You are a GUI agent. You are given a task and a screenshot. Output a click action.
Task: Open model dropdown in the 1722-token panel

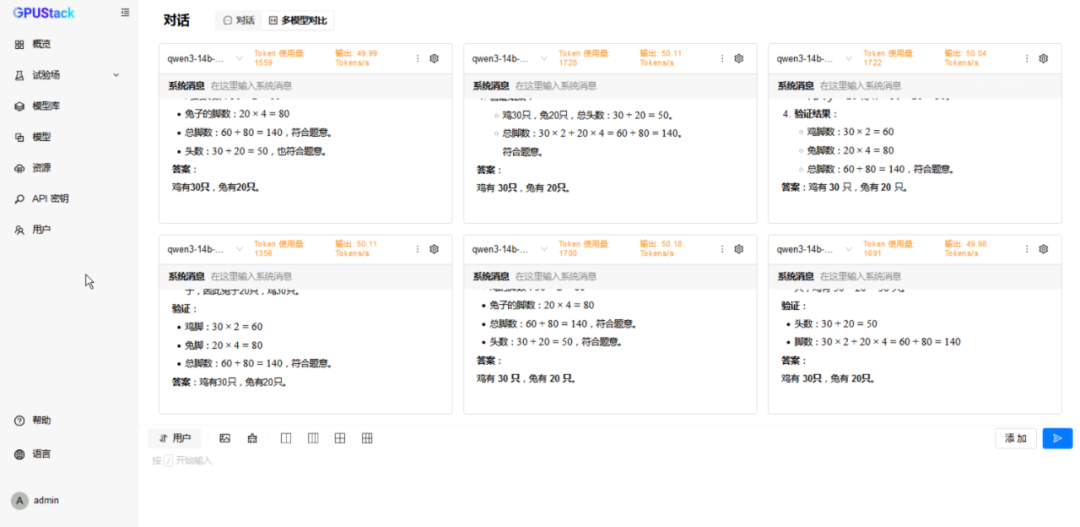(815, 59)
